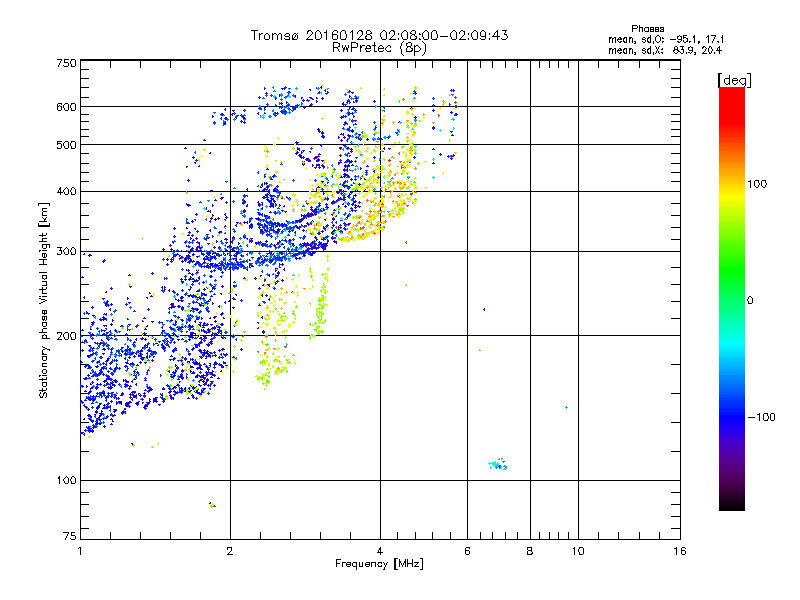
Task: Click the '100' colorbar tick label
Action: (x=757, y=184)
